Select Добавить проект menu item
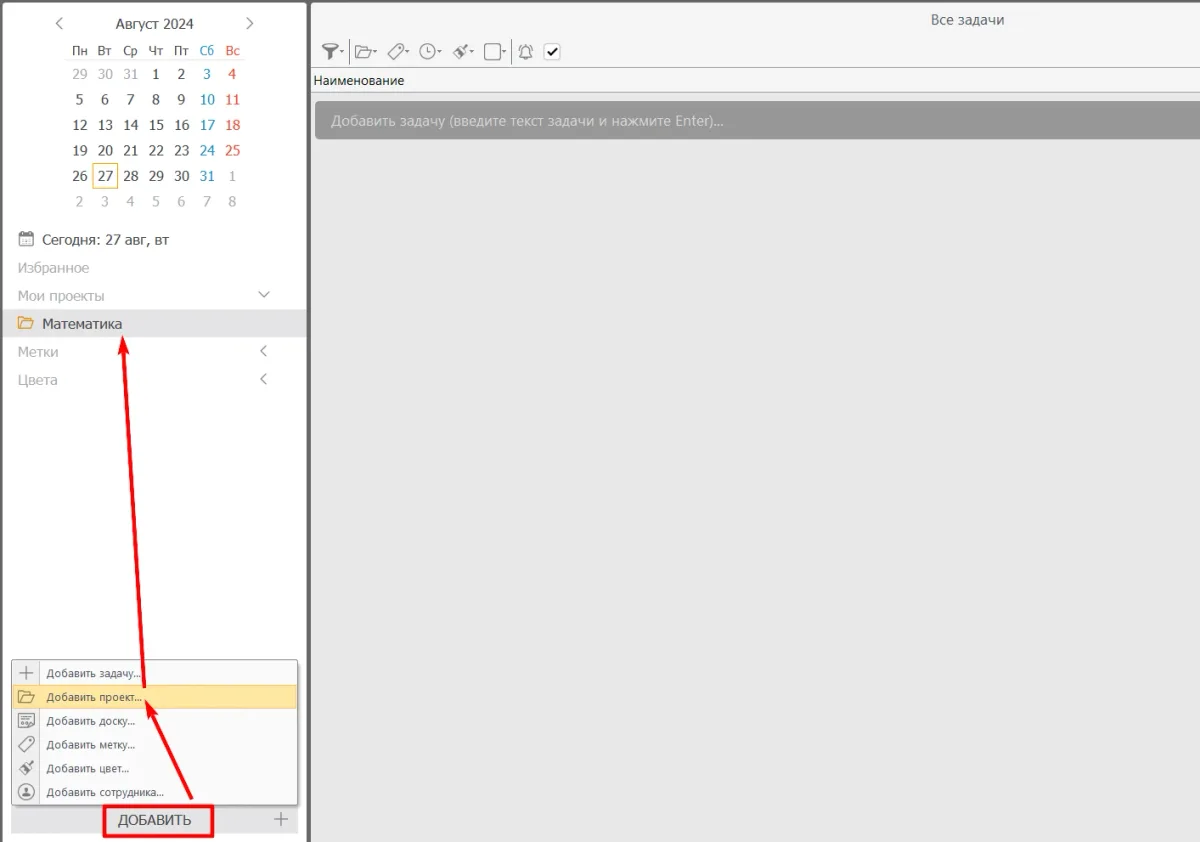This screenshot has width=1200, height=842. click(94, 697)
